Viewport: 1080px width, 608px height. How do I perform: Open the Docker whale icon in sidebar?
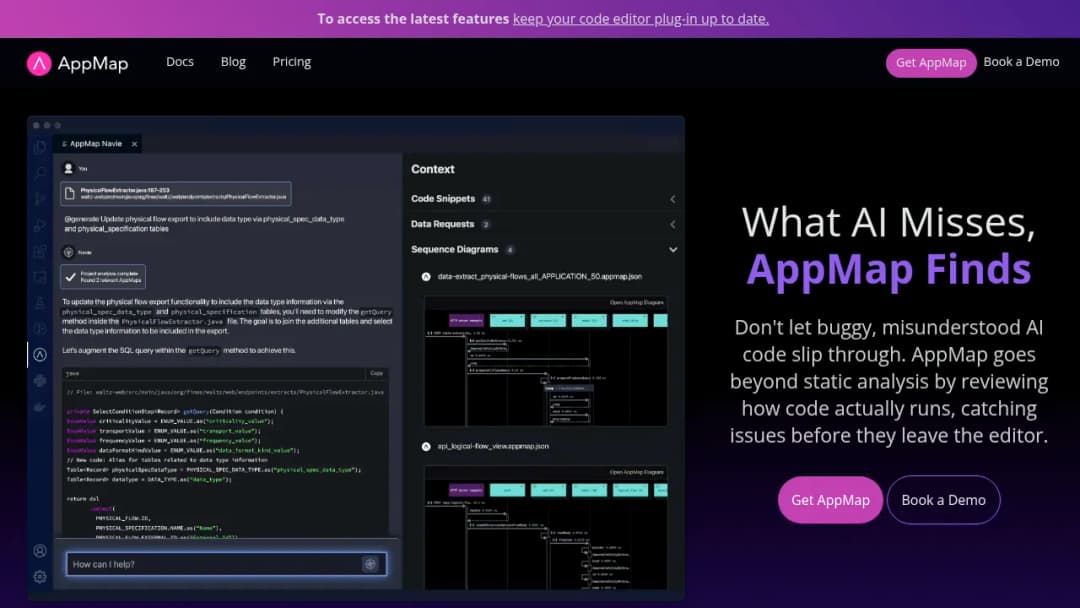click(x=40, y=407)
